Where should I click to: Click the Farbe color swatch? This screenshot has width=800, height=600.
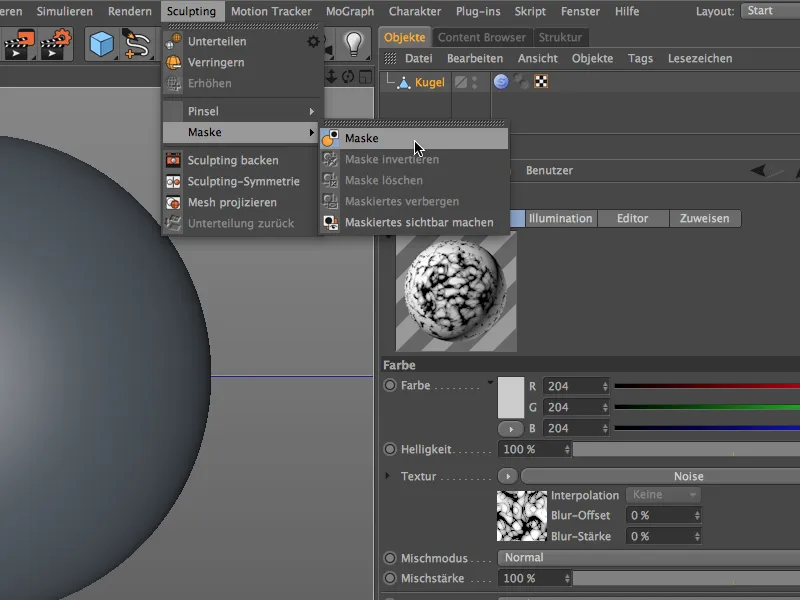tap(511, 397)
